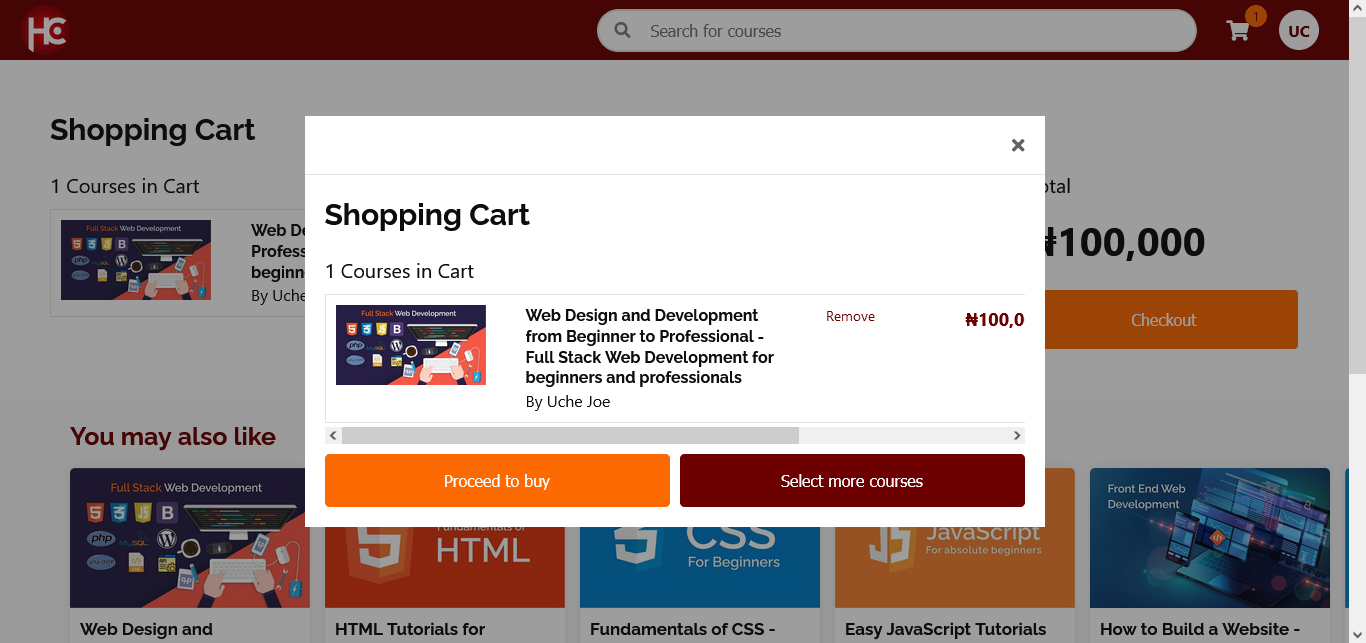
Task: Click the Select more courses button
Action: [852, 481]
